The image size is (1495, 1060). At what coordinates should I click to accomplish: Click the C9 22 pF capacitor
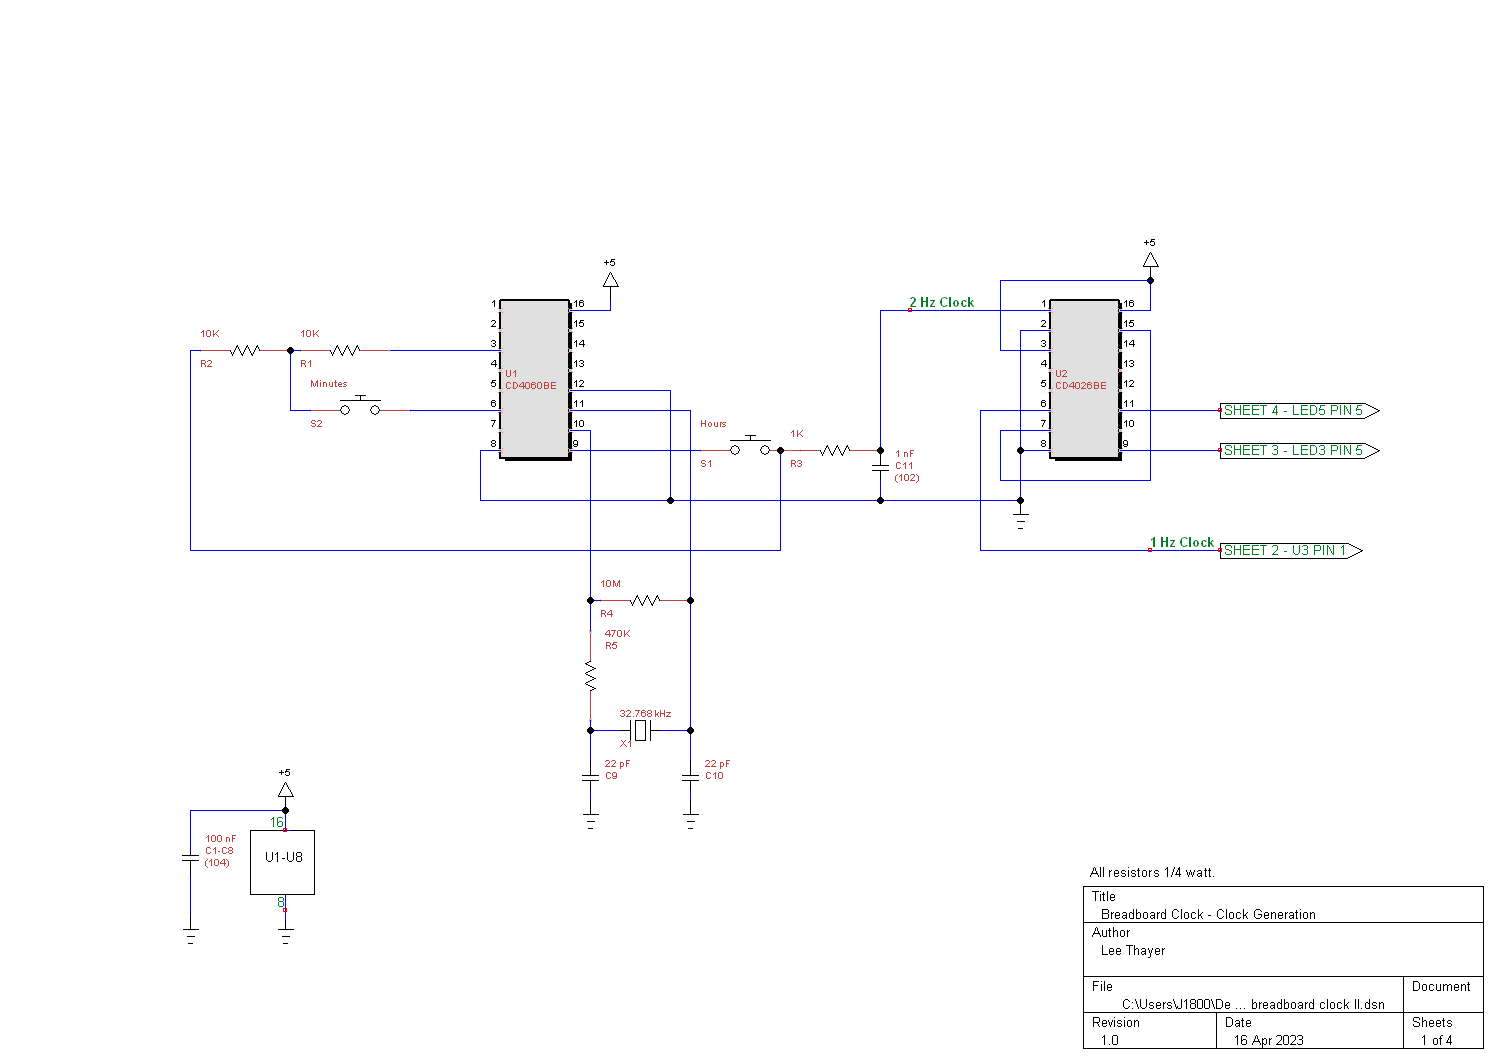(590, 777)
